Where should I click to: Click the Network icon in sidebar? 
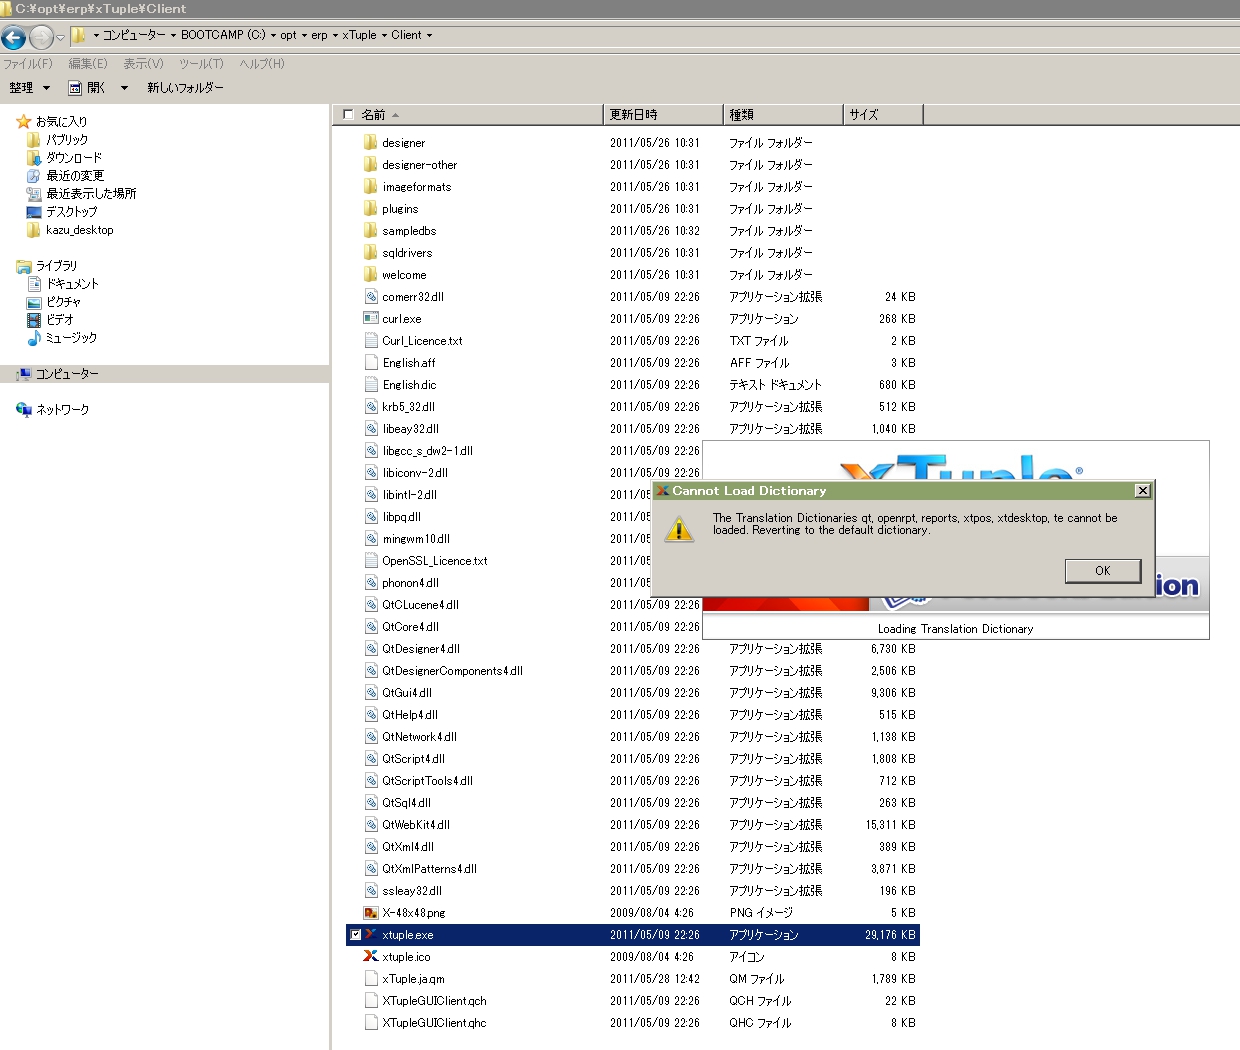coord(24,410)
